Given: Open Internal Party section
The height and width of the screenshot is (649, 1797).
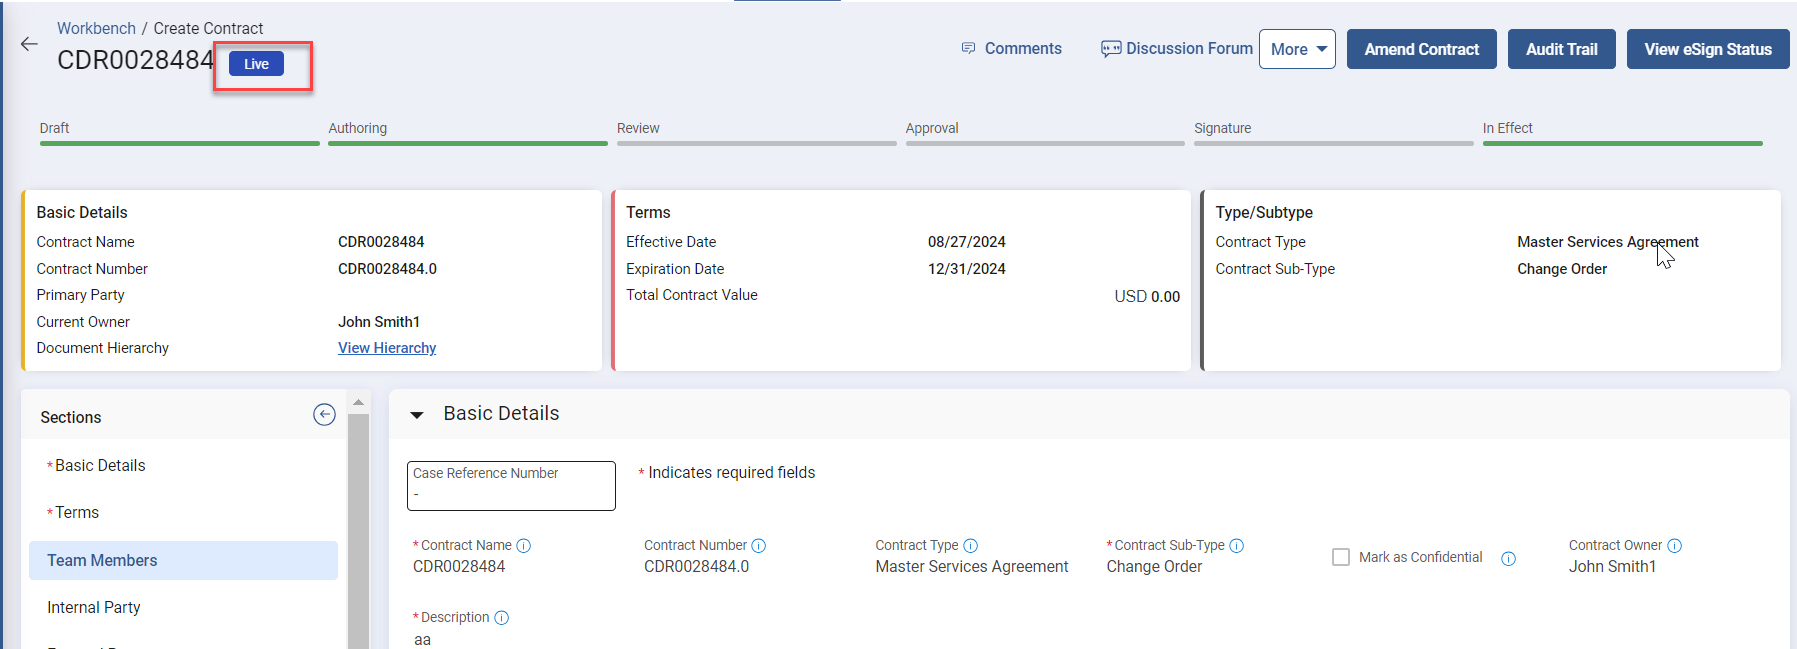Looking at the screenshot, I should point(94,608).
